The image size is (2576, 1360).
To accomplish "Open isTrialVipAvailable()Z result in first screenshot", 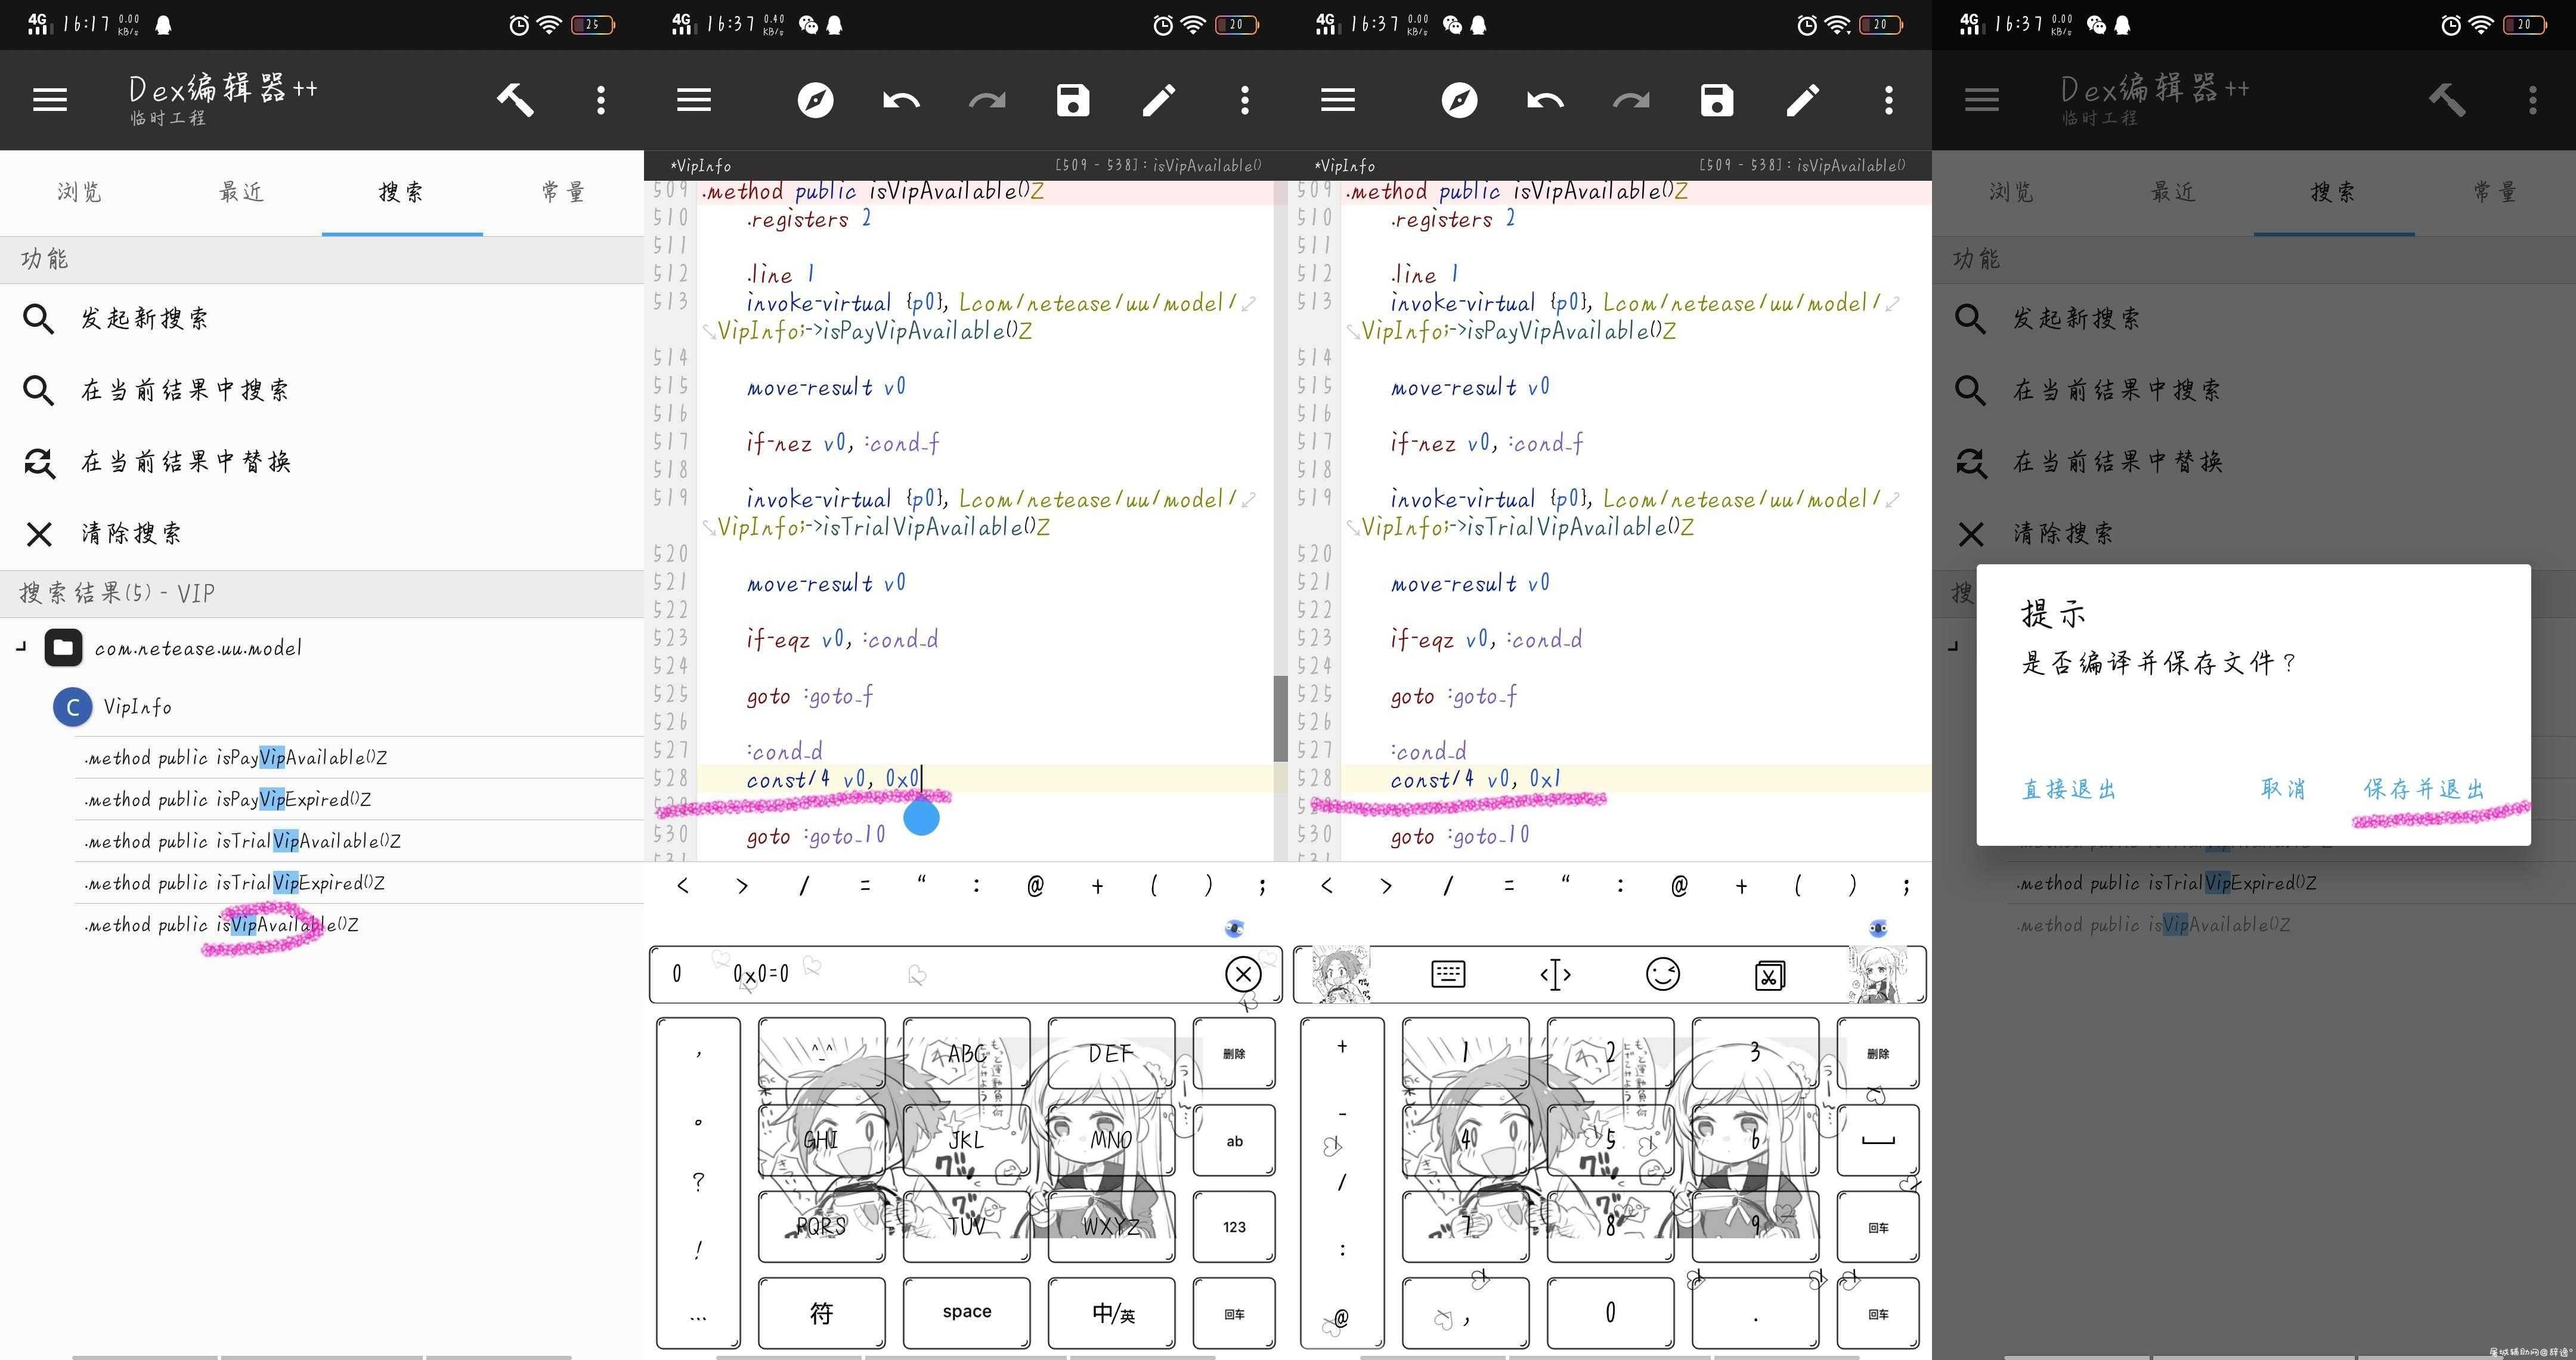I will (x=360, y=842).
